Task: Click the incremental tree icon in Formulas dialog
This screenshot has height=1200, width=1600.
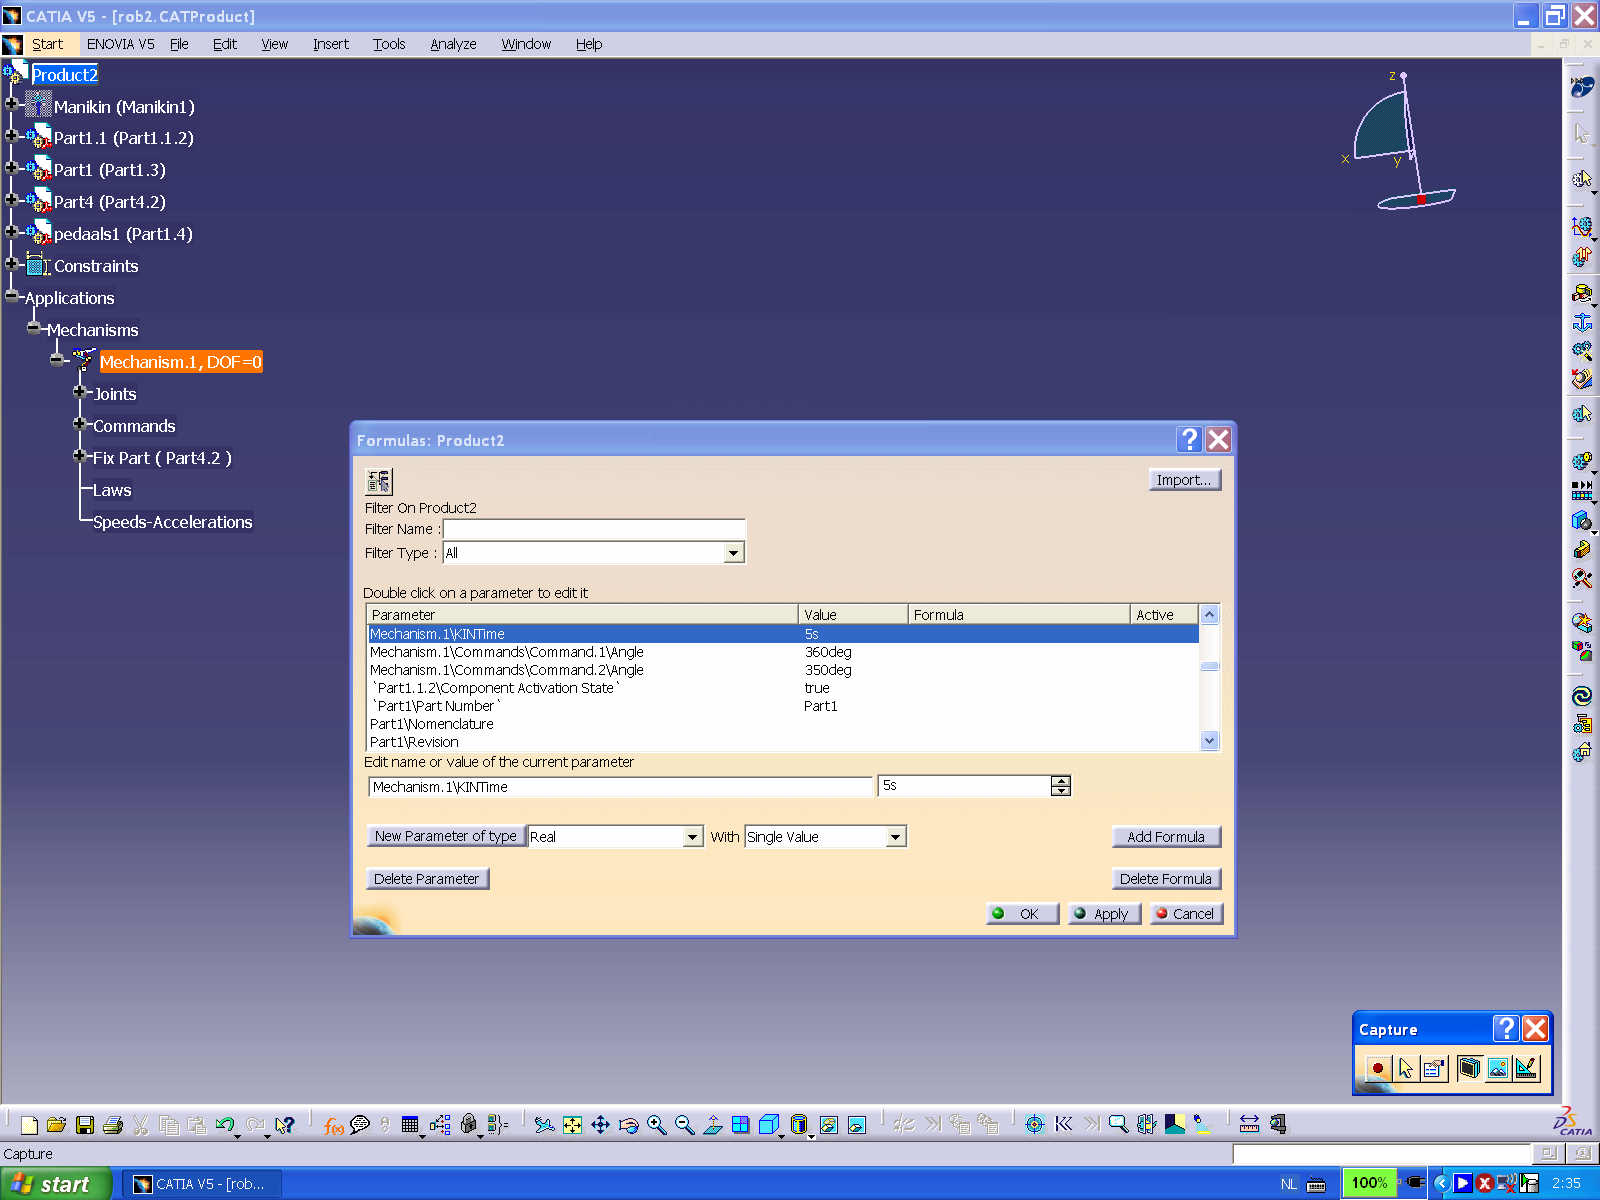Action: [379, 481]
